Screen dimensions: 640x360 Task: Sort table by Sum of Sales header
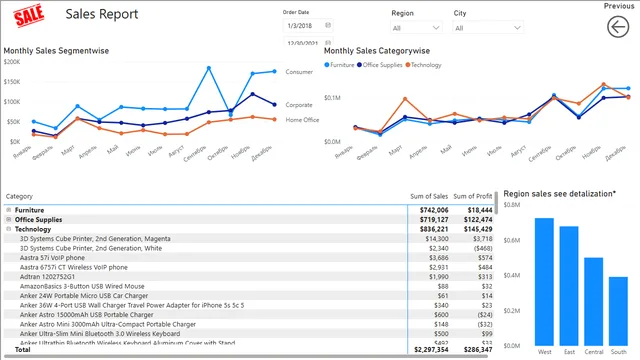(429, 196)
